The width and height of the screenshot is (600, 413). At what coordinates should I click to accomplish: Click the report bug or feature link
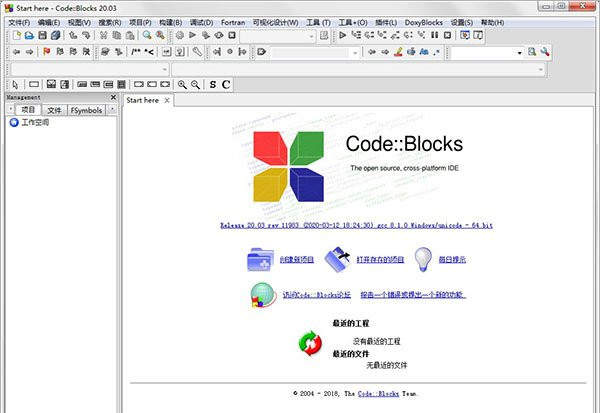pos(413,295)
